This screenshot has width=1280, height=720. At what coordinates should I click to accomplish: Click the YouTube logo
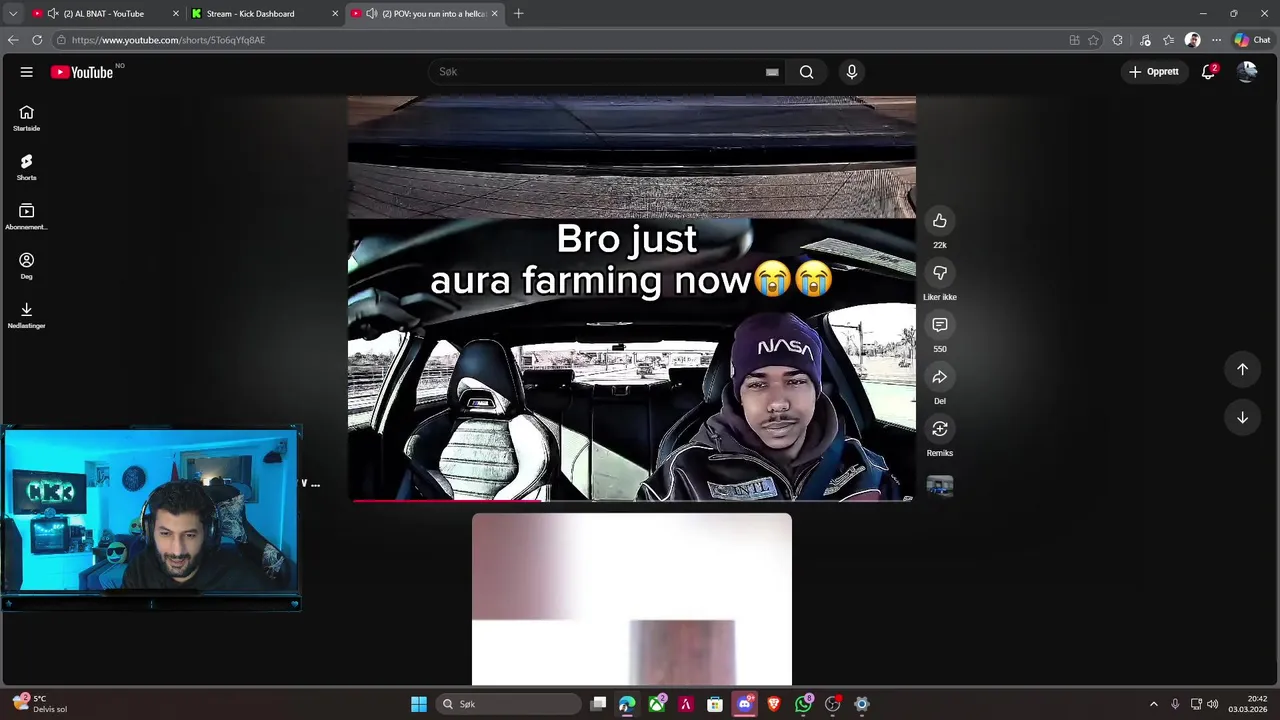pyautogui.click(x=82, y=72)
